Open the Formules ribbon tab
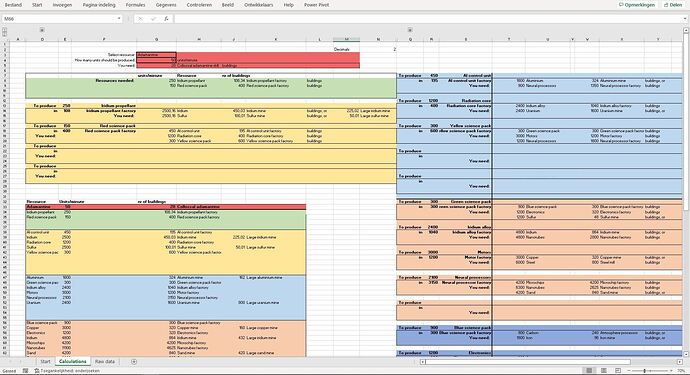Screen dimensions: 690x375 coord(136,5)
